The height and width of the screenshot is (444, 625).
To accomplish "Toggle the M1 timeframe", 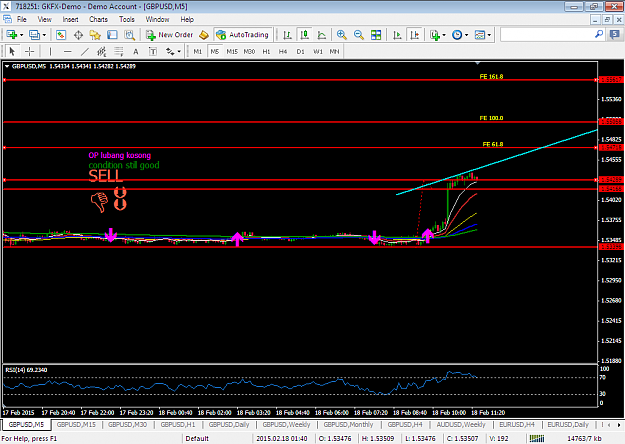I will (198, 51).
